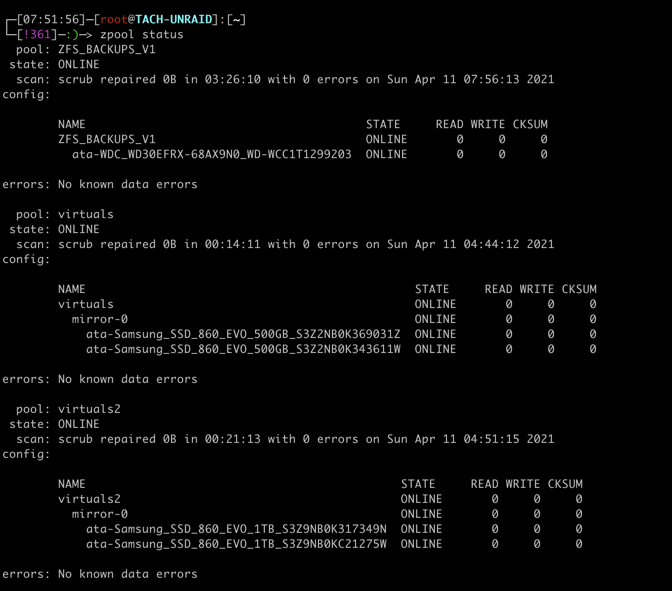Click the Samsung 500GB disk ending 369031Z
Image resolution: width=672 pixels, height=591 pixels.
click(x=243, y=334)
